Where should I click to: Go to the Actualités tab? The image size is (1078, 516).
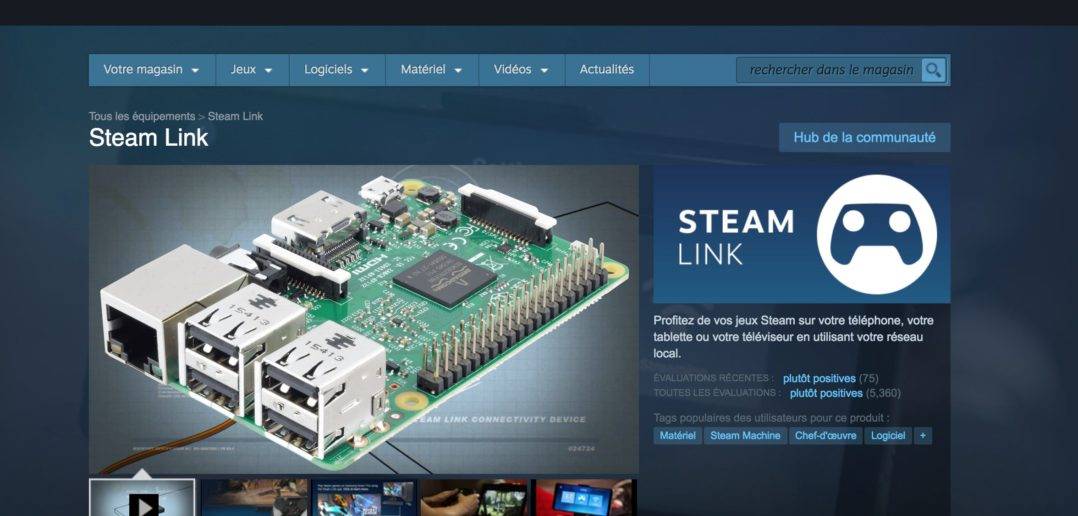coord(606,70)
